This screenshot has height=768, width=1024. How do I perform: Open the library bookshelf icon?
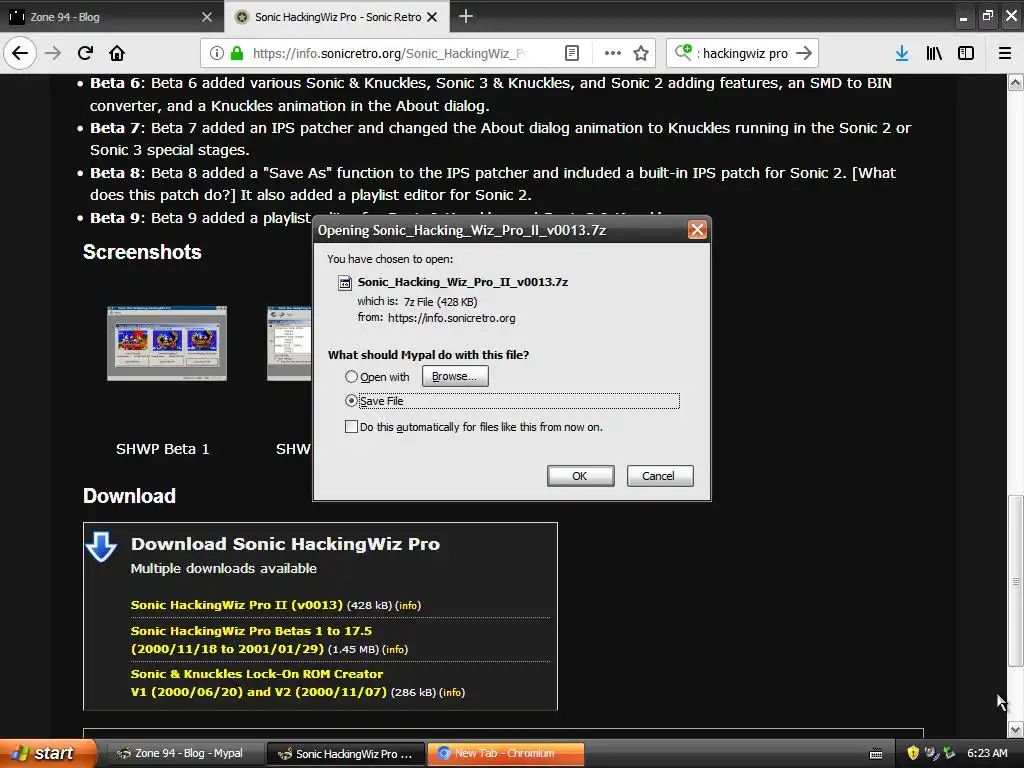pos(934,53)
